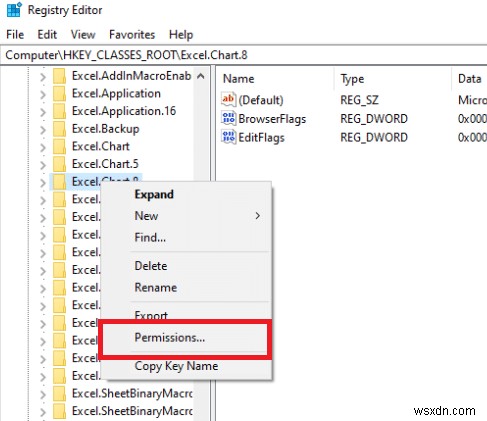Click the Excel.Chart.5 folder icon
Screen dimensions: 487x421
coord(60,164)
